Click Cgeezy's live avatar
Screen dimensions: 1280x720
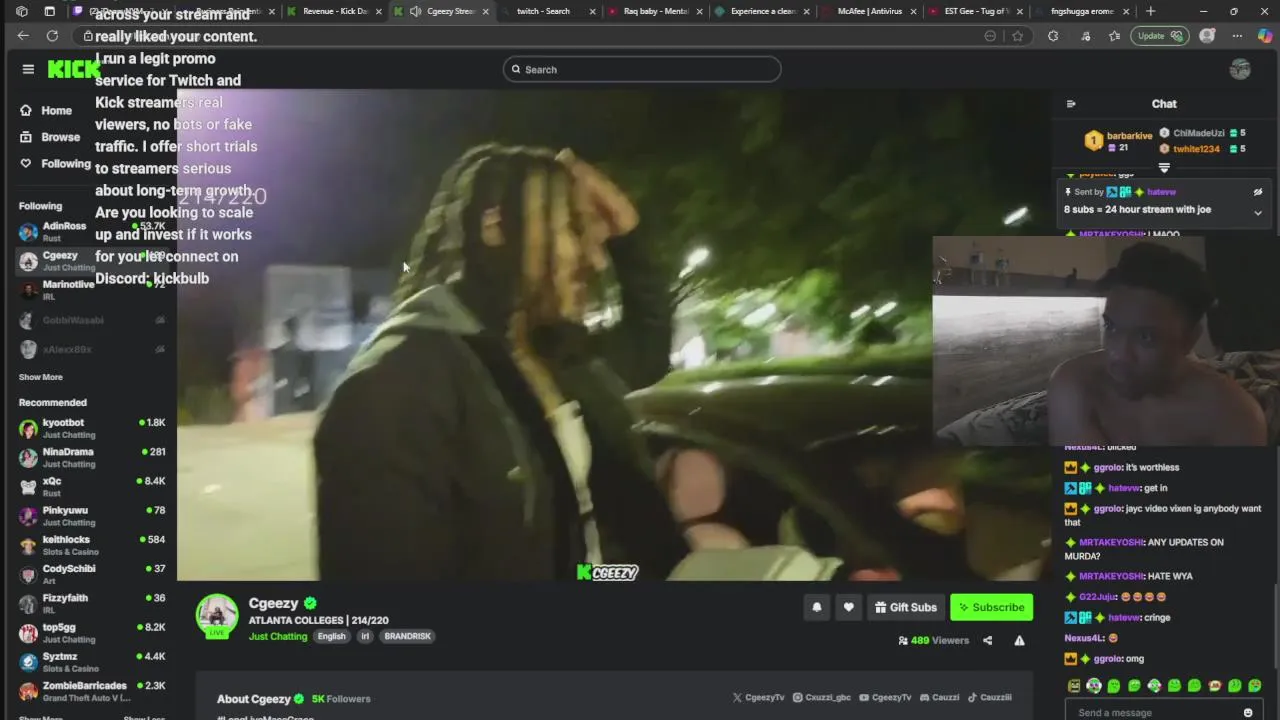[217, 615]
